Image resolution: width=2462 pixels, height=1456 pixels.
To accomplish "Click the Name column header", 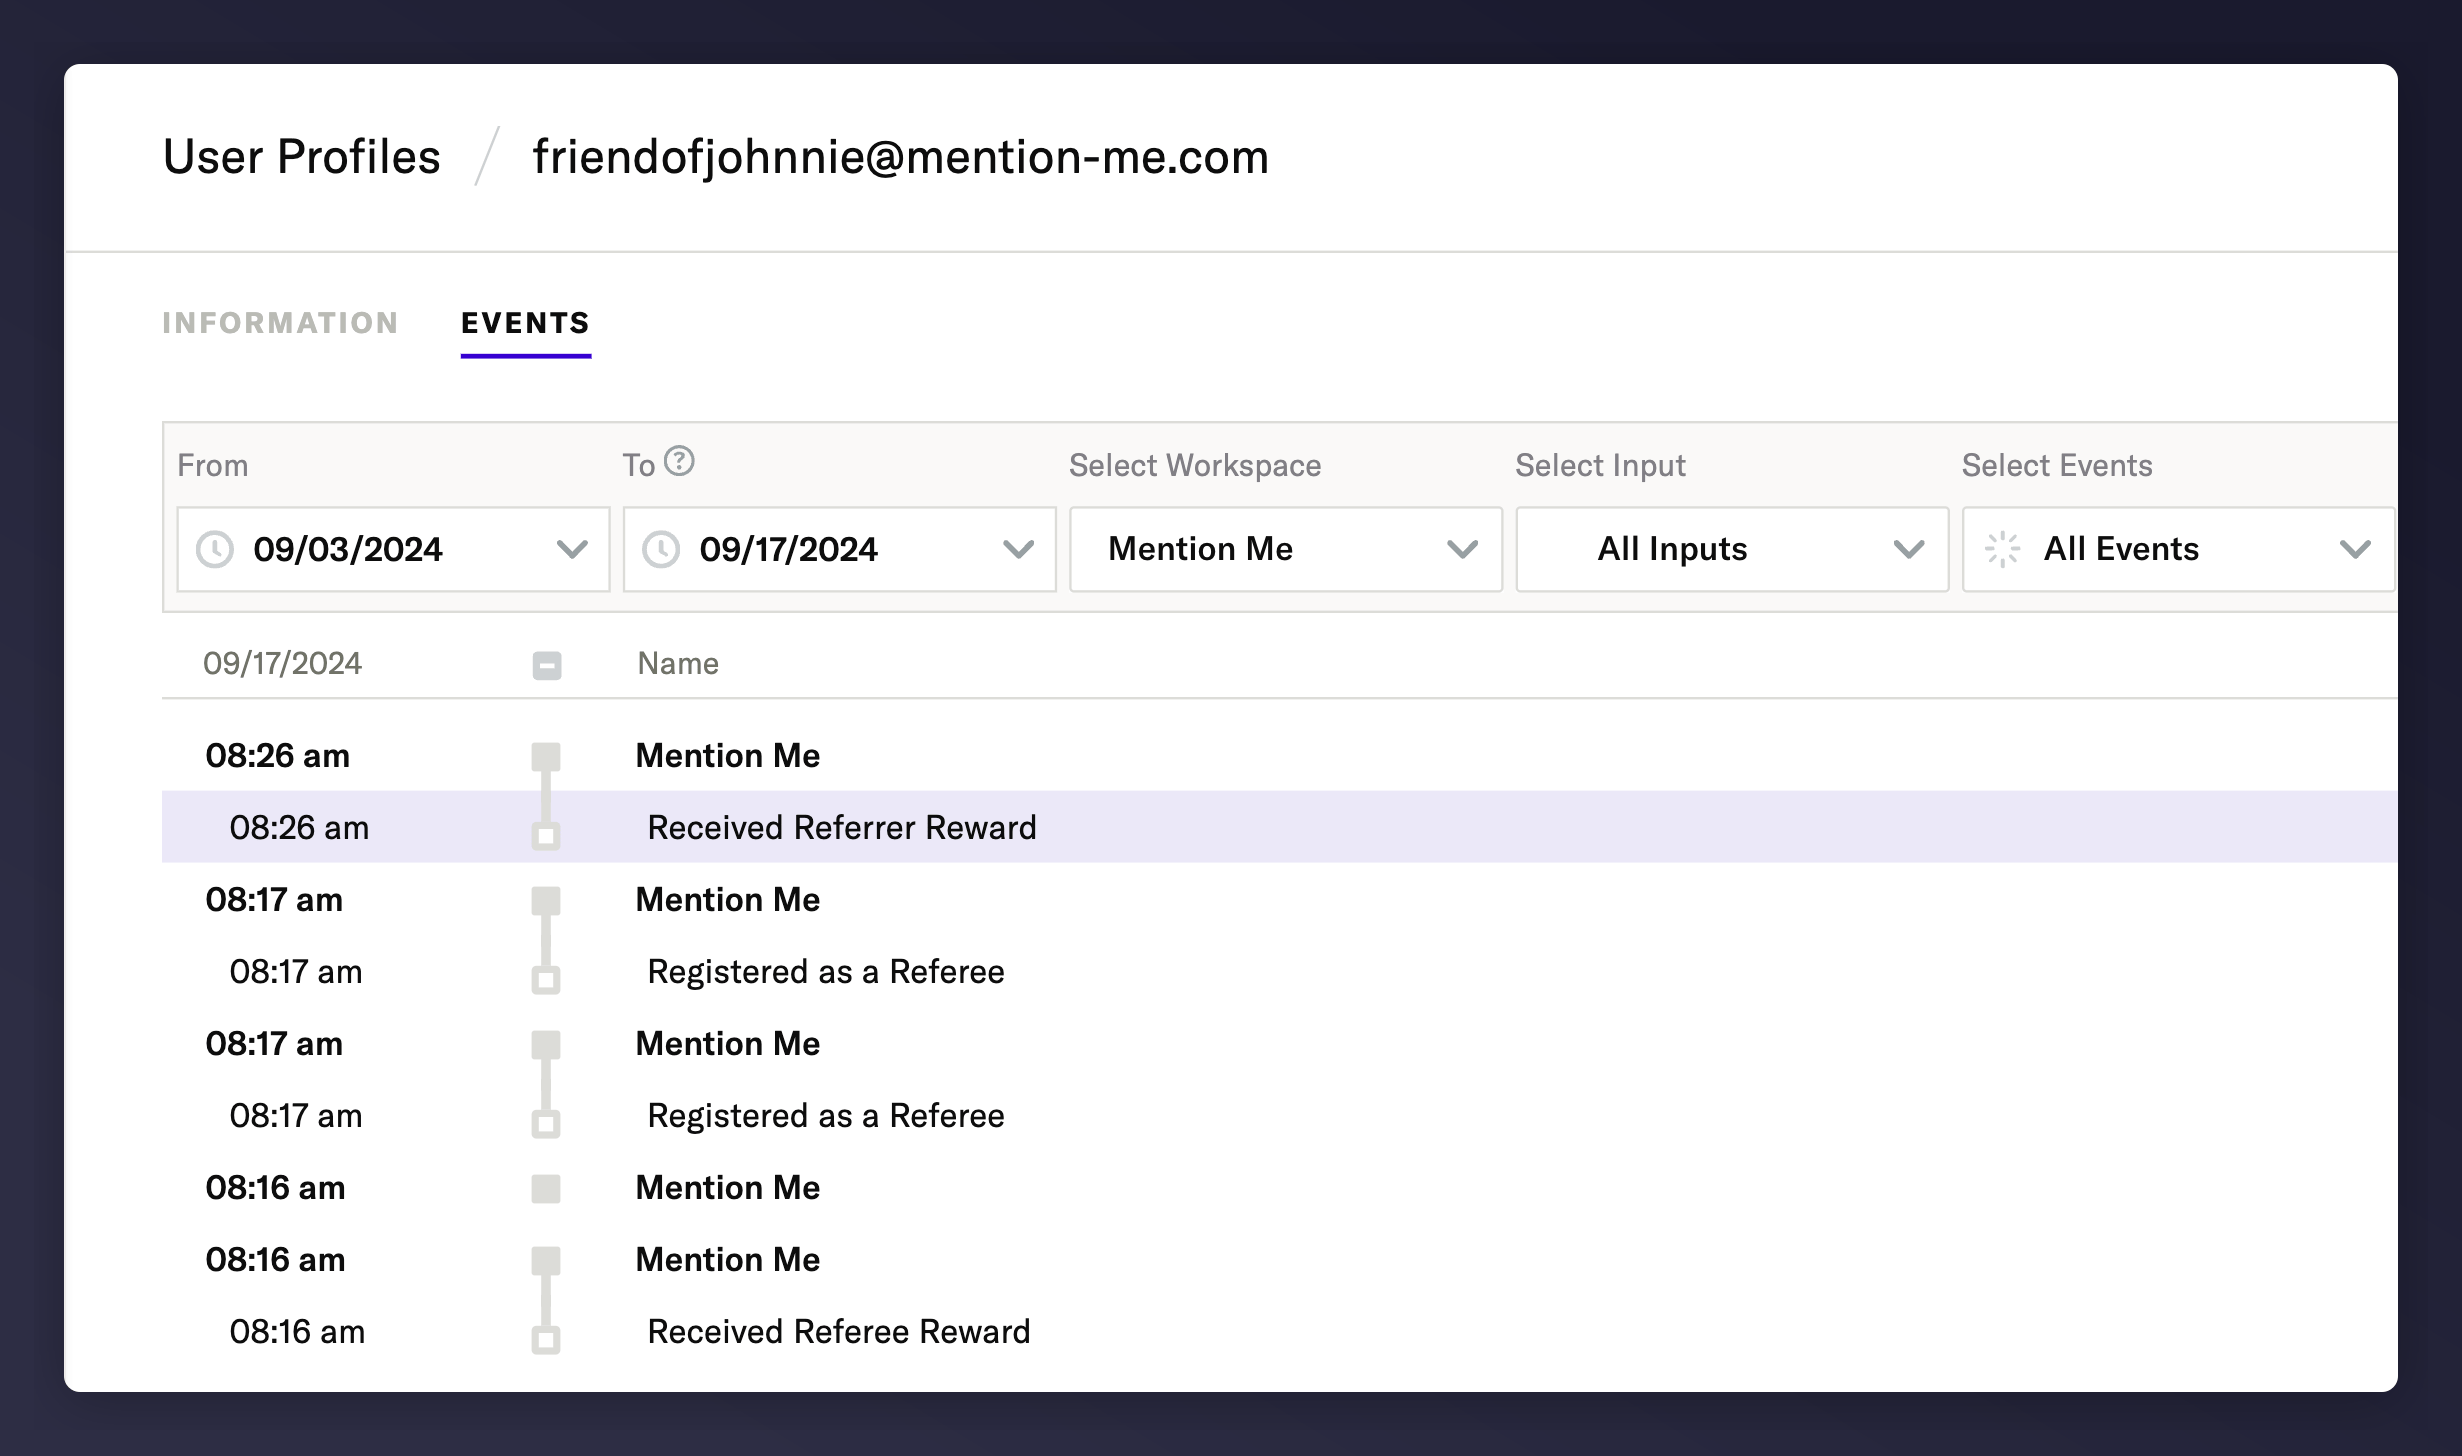I will 678,663.
